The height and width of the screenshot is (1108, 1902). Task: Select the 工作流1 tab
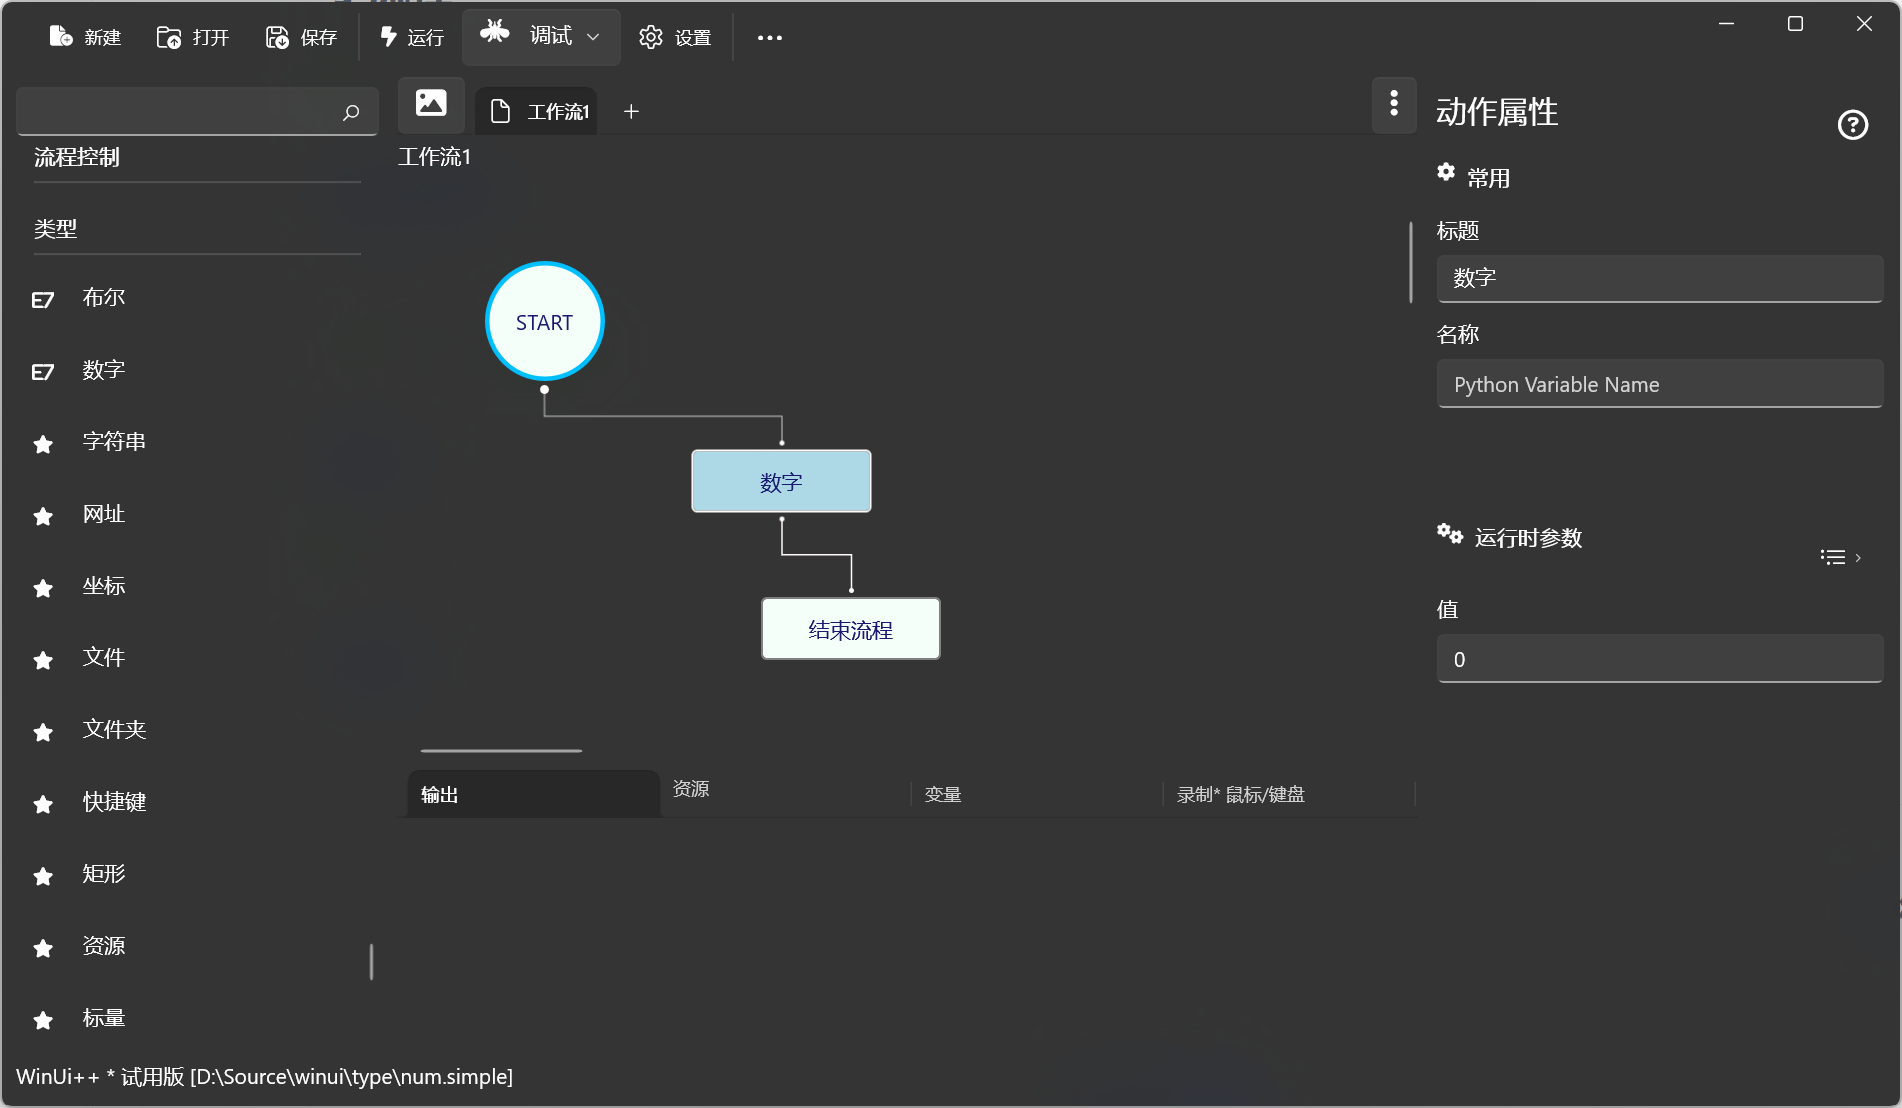coord(545,112)
